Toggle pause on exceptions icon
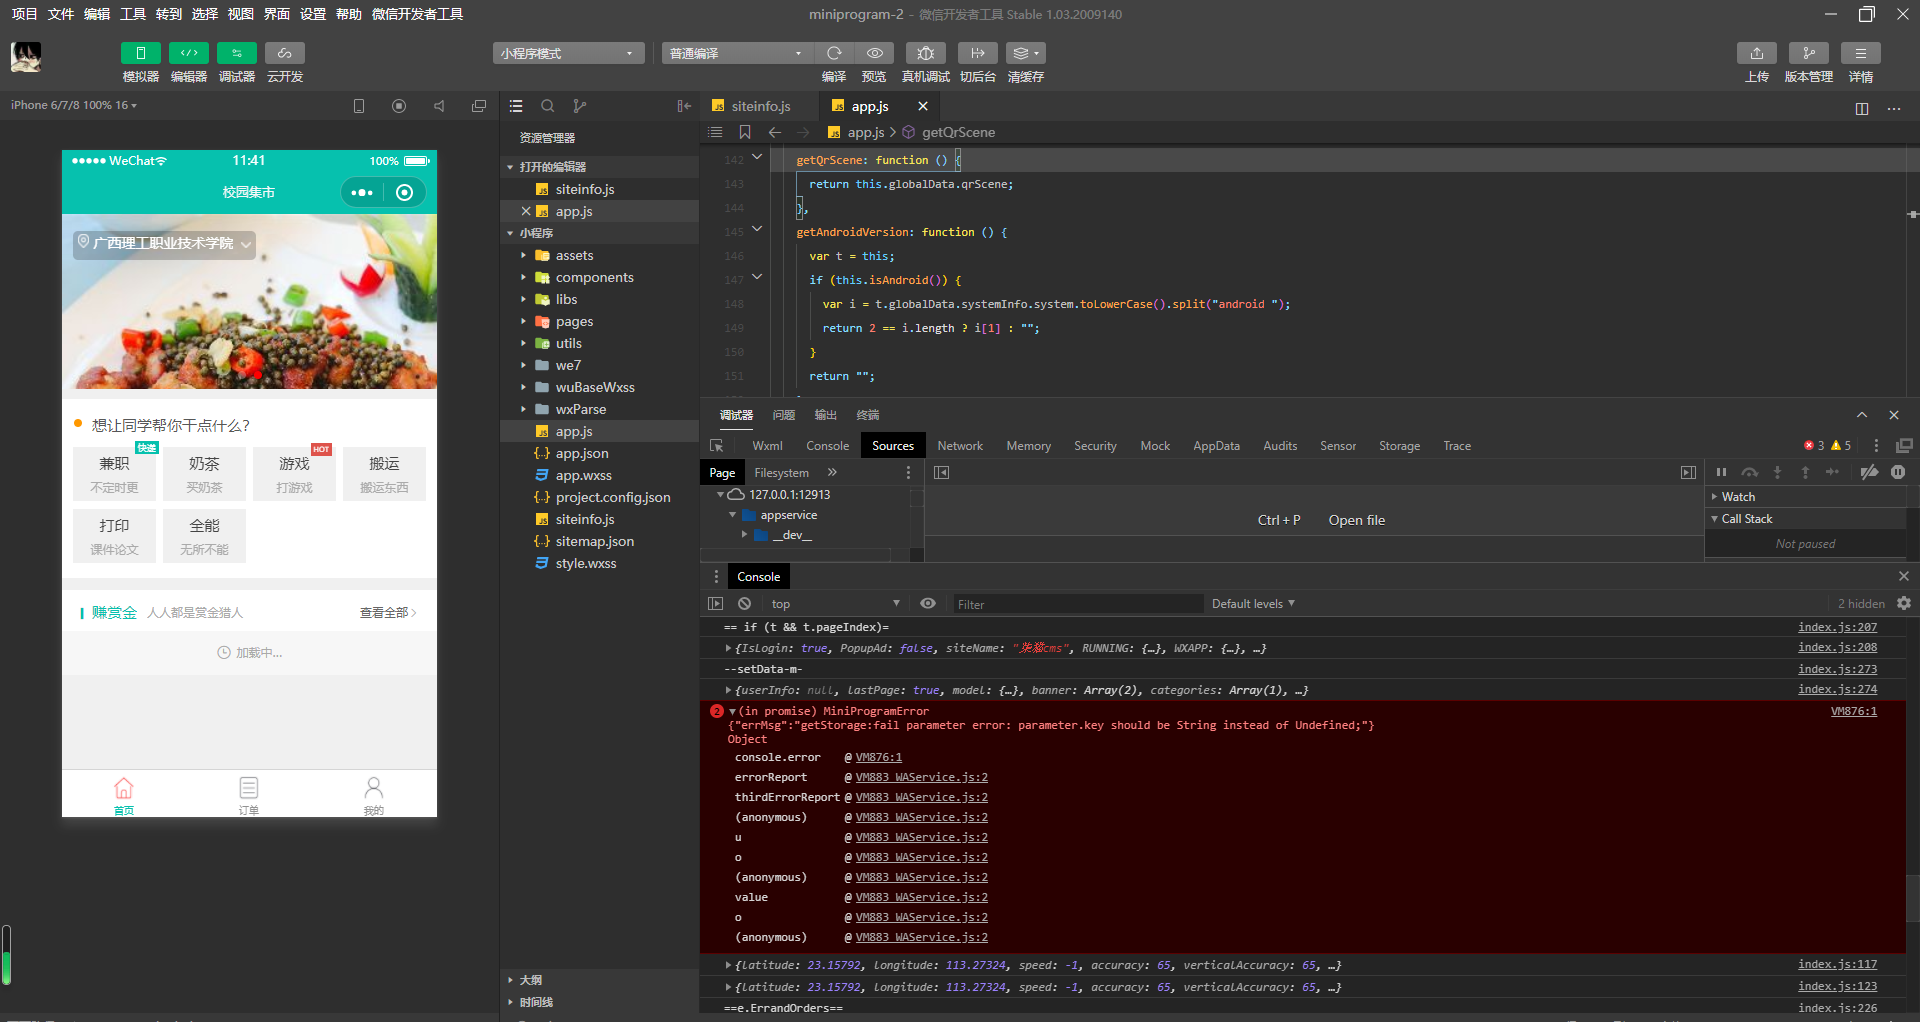The image size is (1920, 1022). [1898, 472]
